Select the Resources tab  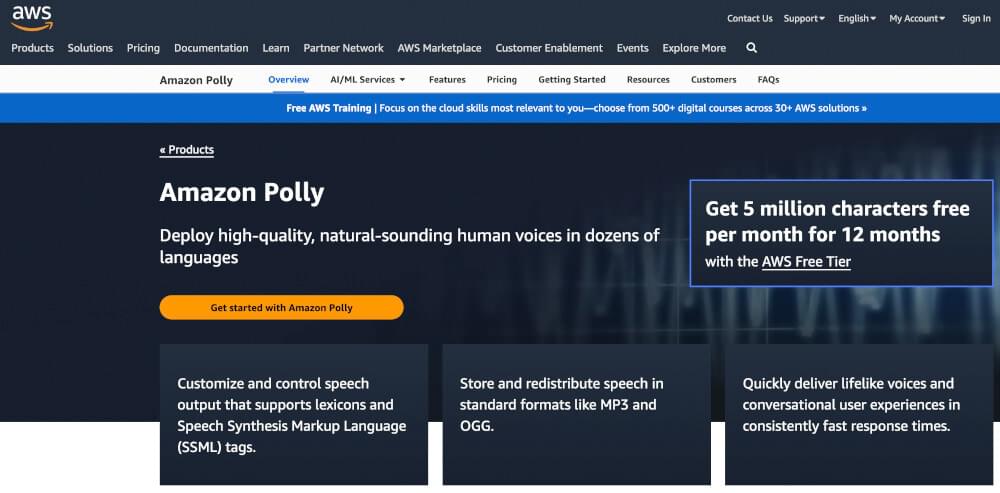(648, 80)
